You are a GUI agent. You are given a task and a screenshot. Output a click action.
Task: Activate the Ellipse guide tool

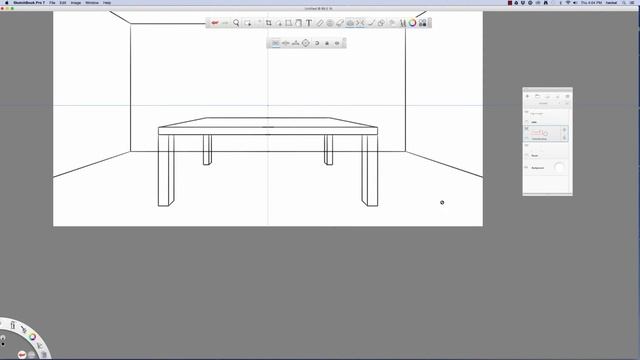tap(330, 23)
